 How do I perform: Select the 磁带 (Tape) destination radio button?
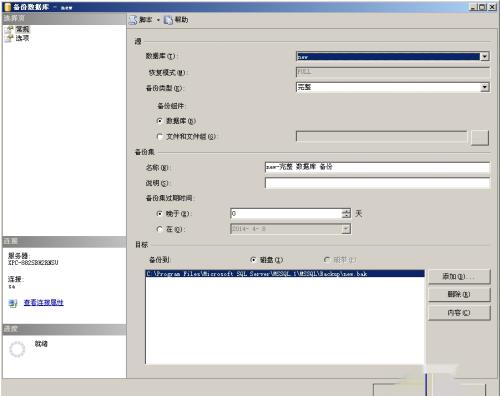tap(327, 260)
